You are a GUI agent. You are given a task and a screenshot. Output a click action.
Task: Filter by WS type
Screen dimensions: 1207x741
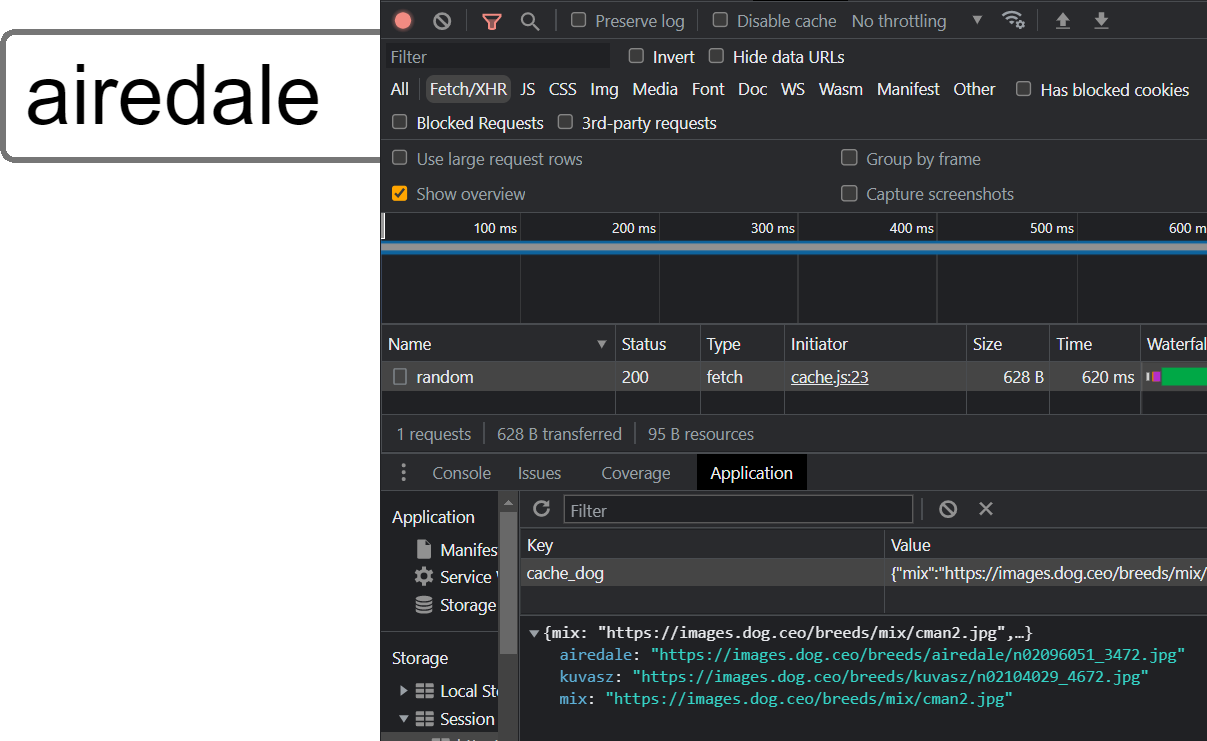(x=793, y=89)
